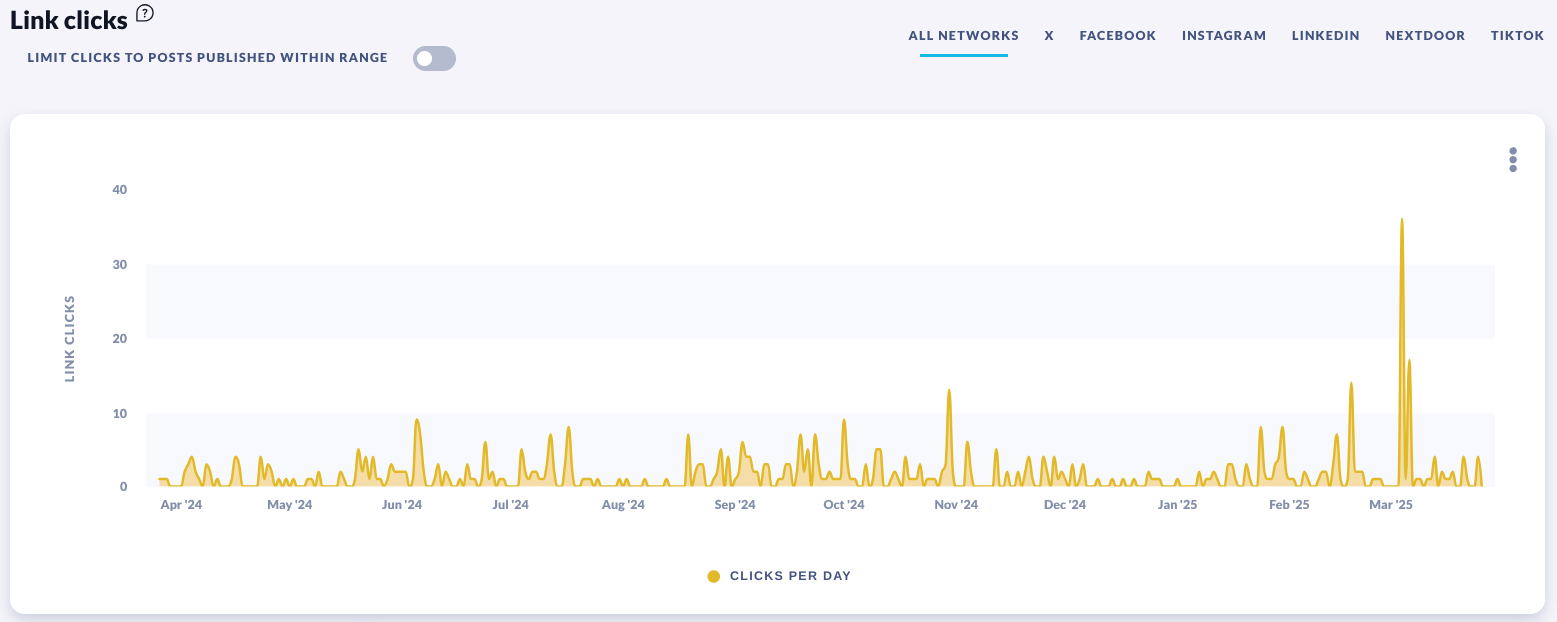The width and height of the screenshot is (1557, 622).
Task: Click the Link clicks heading
Action: (x=69, y=19)
